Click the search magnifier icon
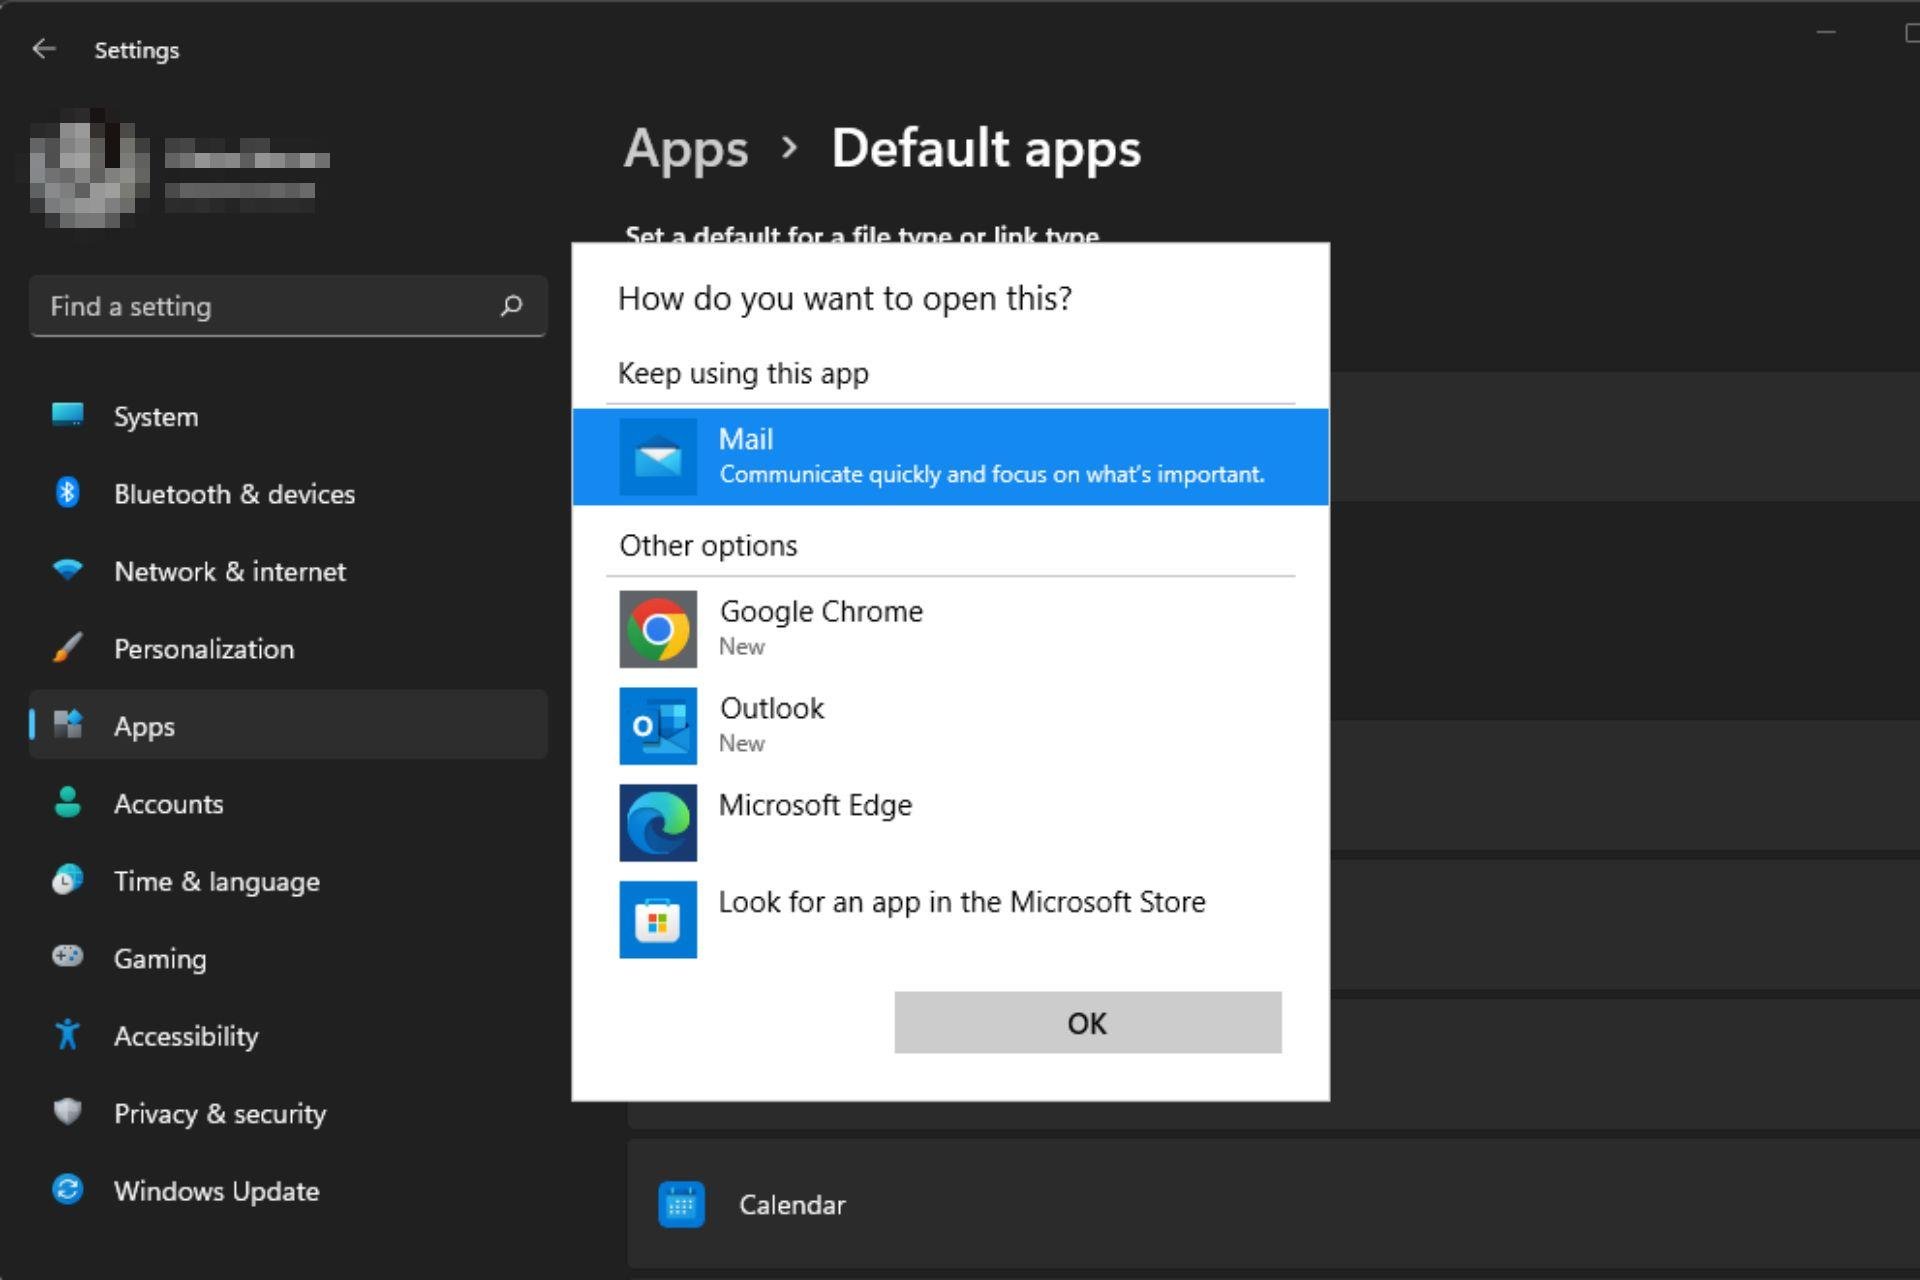The height and width of the screenshot is (1280, 1920). pos(511,306)
